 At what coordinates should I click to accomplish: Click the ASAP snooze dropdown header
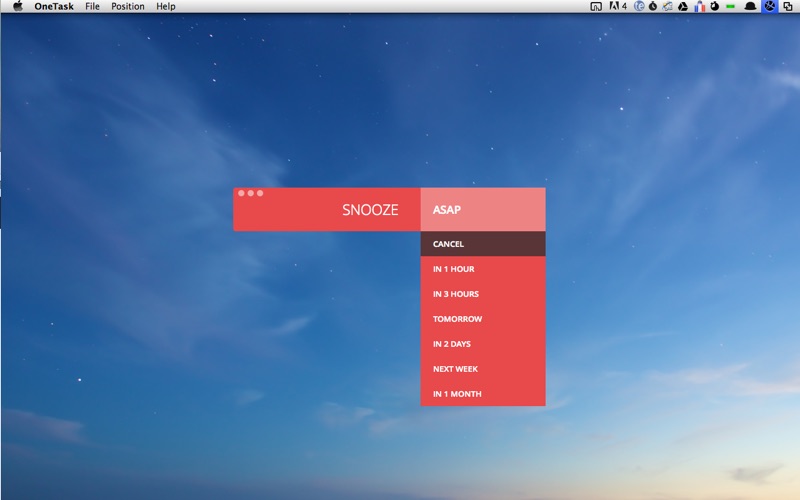point(483,210)
